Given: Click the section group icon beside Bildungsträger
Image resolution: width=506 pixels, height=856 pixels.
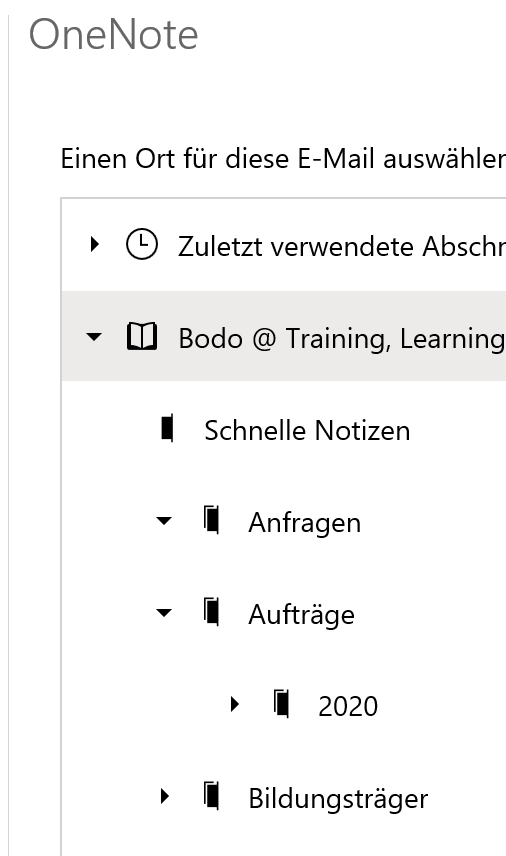Looking at the screenshot, I should pyautogui.click(x=212, y=795).
